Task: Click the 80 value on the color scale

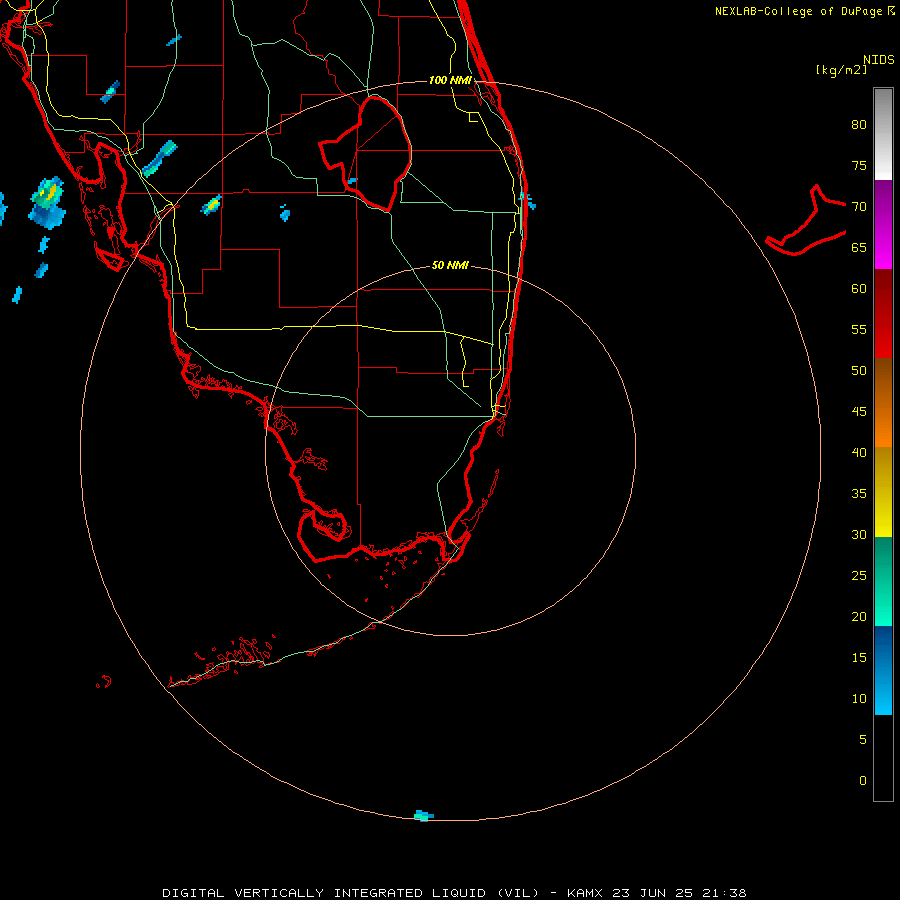Action: 859,125
